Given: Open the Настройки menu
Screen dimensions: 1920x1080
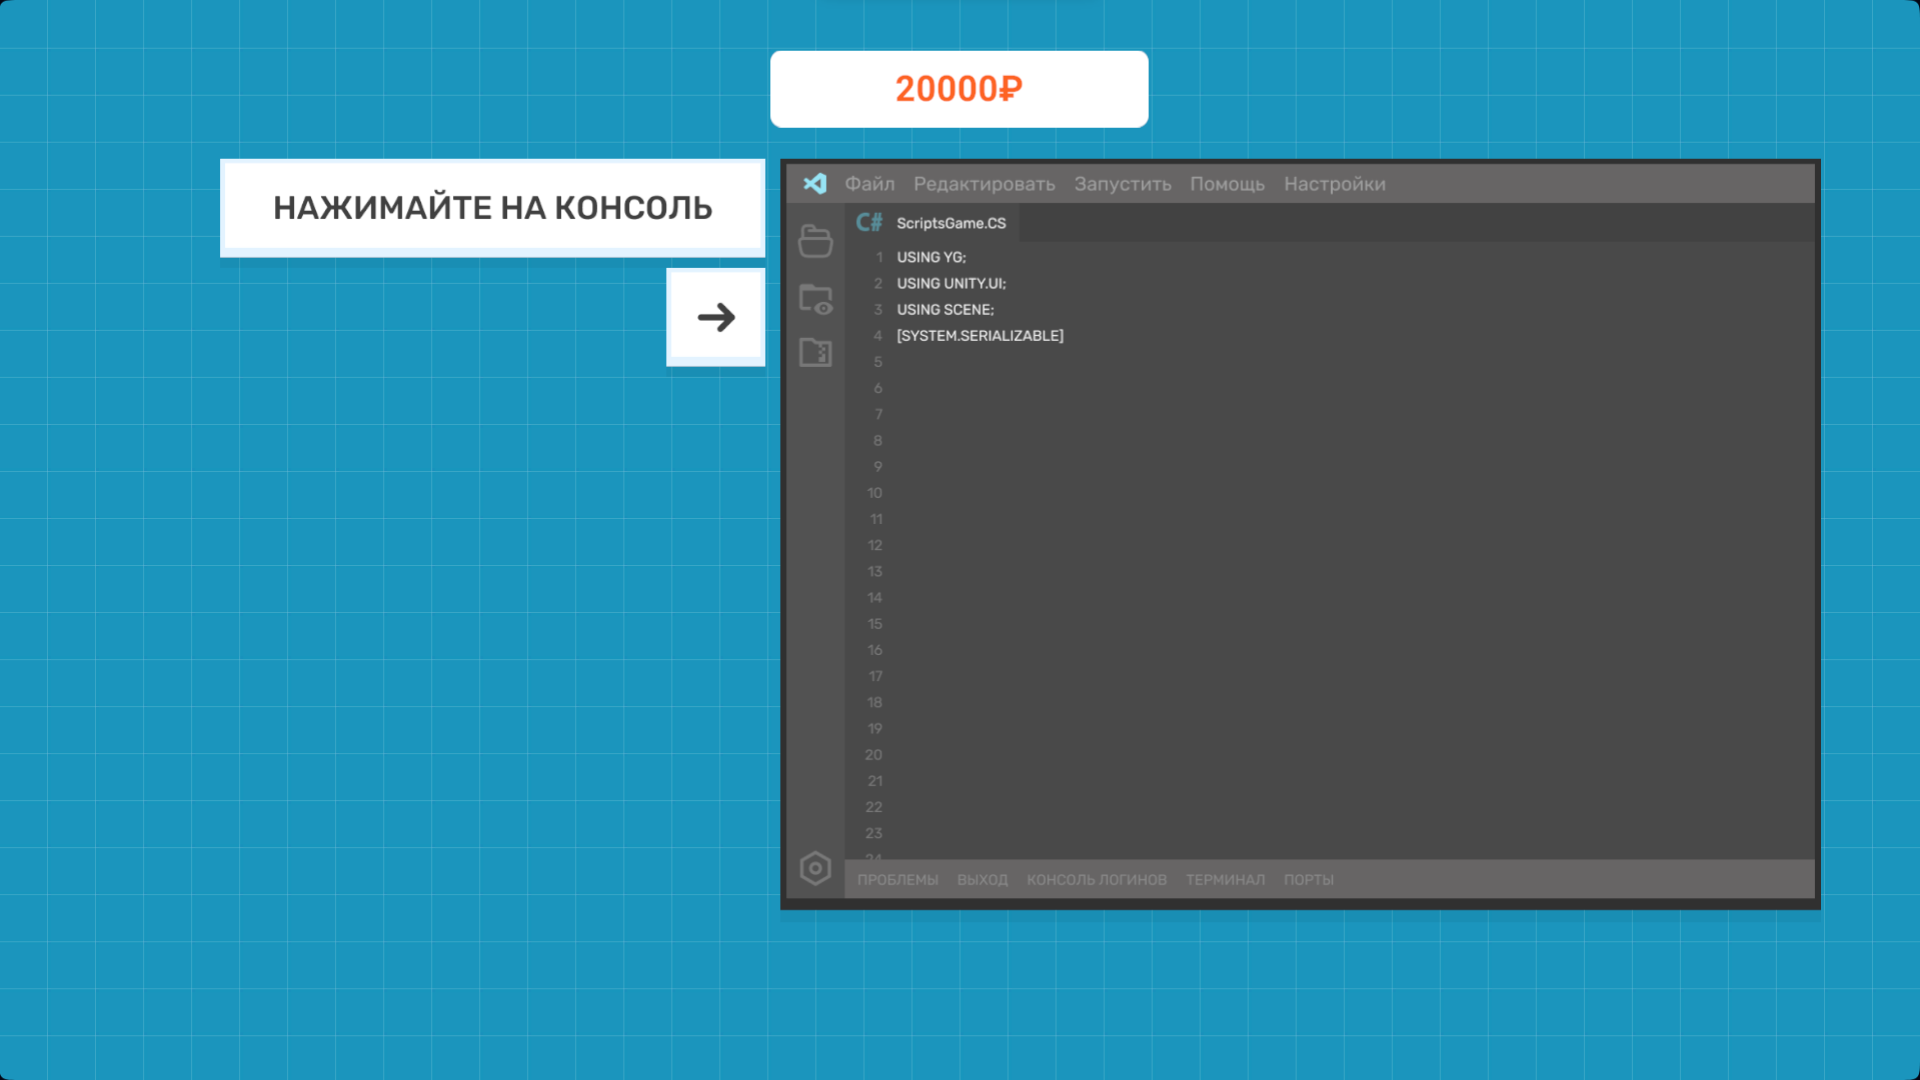Looking at the screenshot, I should (1334, 183).
